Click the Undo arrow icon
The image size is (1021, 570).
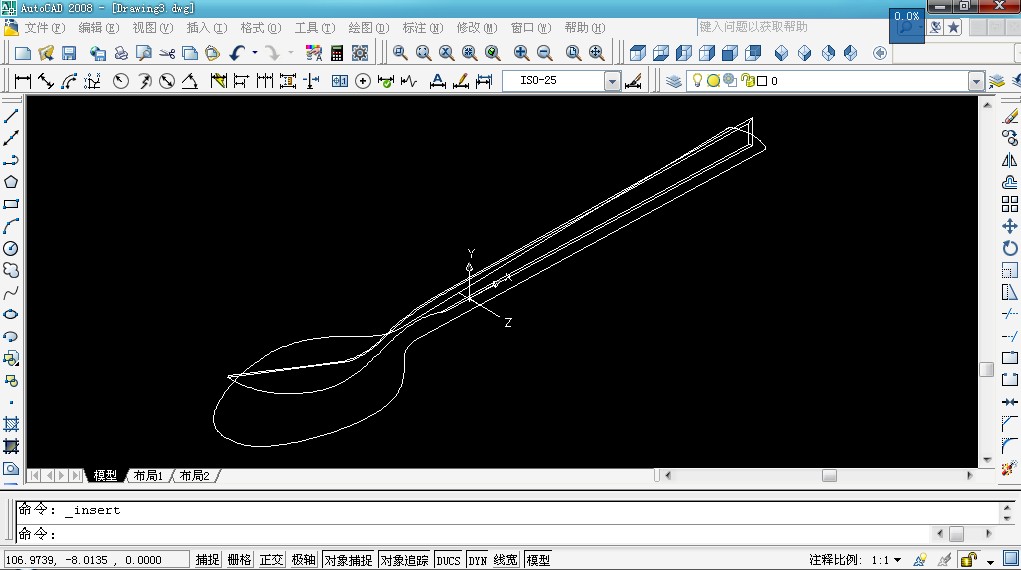pyautogui.click(x=238, y=53)
